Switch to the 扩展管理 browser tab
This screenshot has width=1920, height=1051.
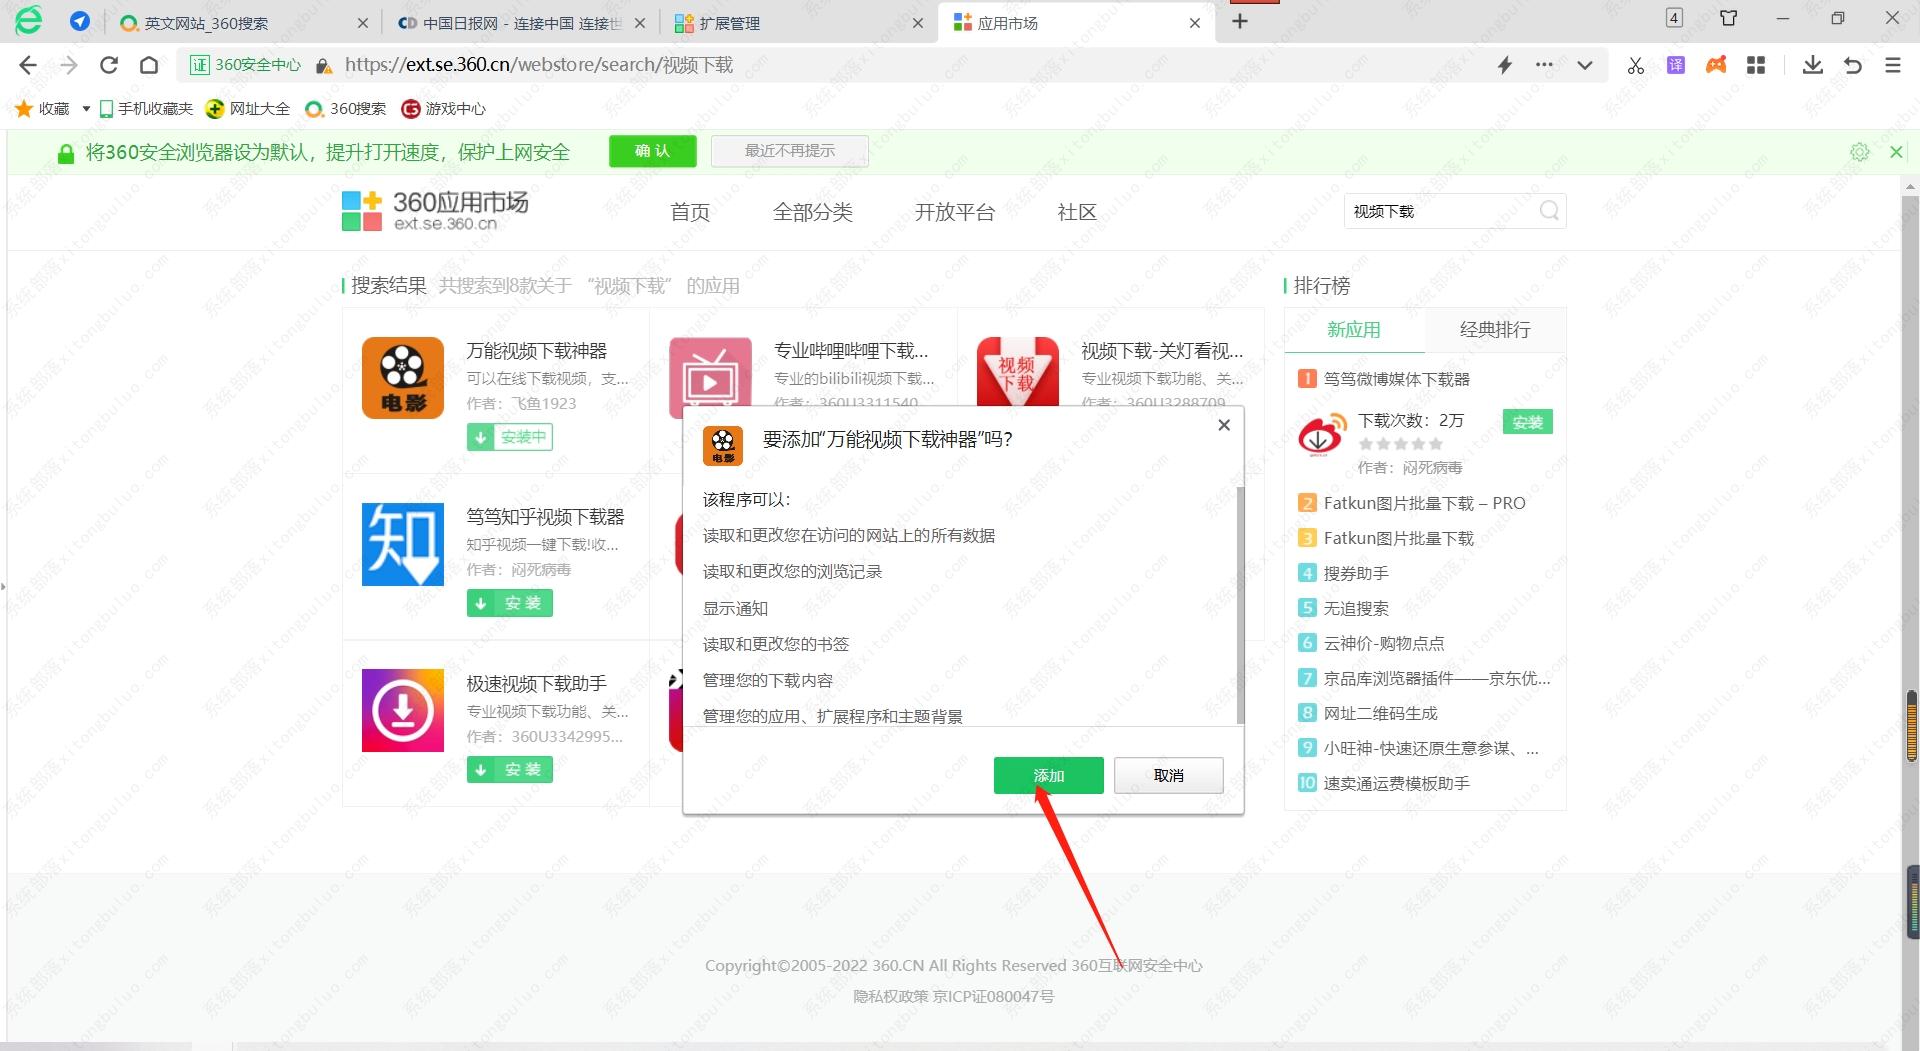click(x=730, y=22)
